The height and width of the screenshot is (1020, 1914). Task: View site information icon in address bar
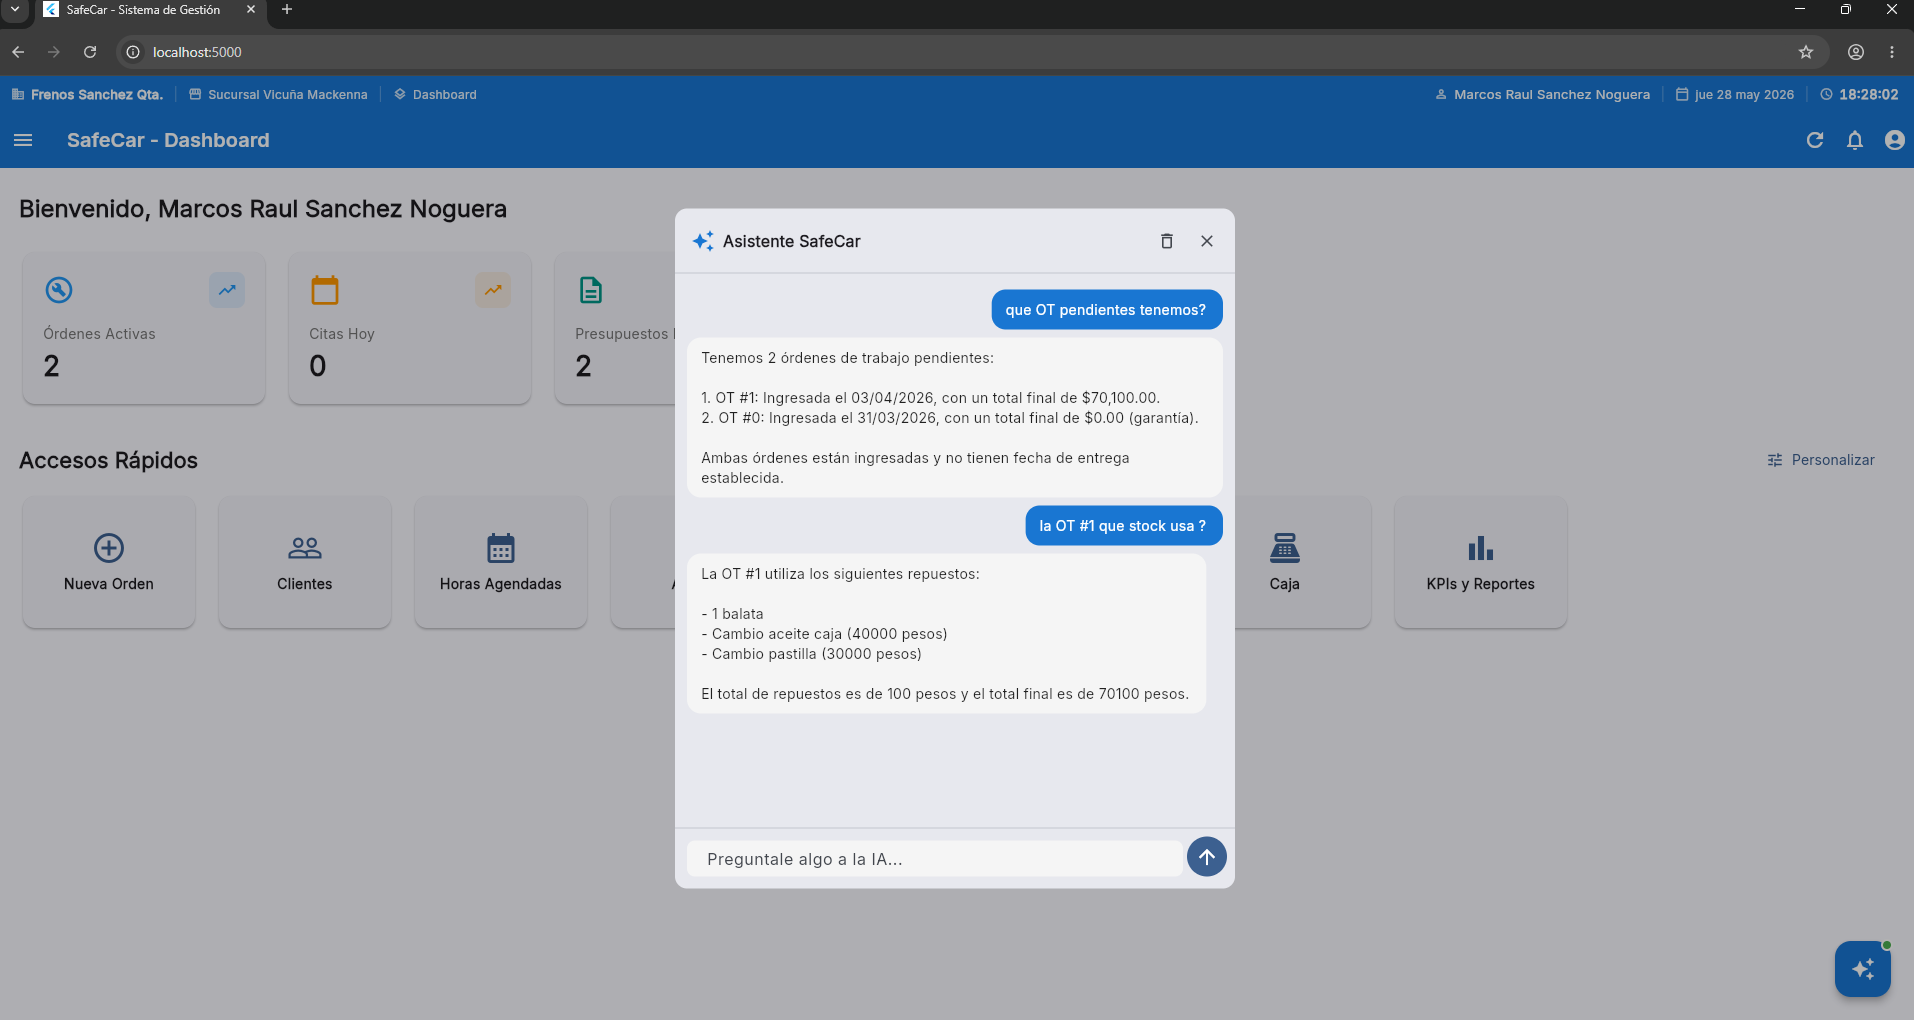click(x=133, y=52)
